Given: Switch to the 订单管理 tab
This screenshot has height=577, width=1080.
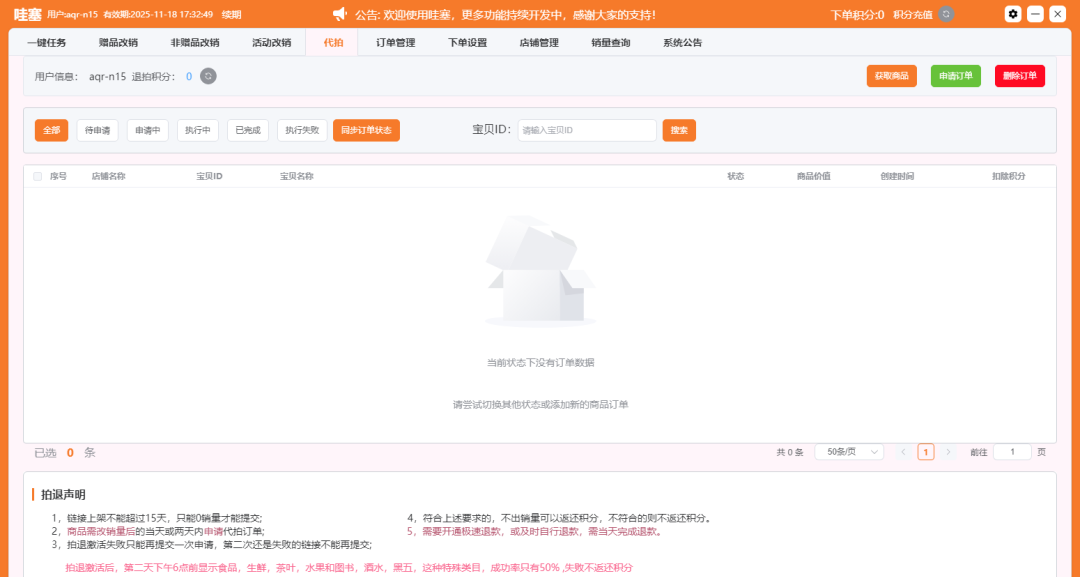Looking at the screenshot, I should pyautogui.click(x=395, y=43).
